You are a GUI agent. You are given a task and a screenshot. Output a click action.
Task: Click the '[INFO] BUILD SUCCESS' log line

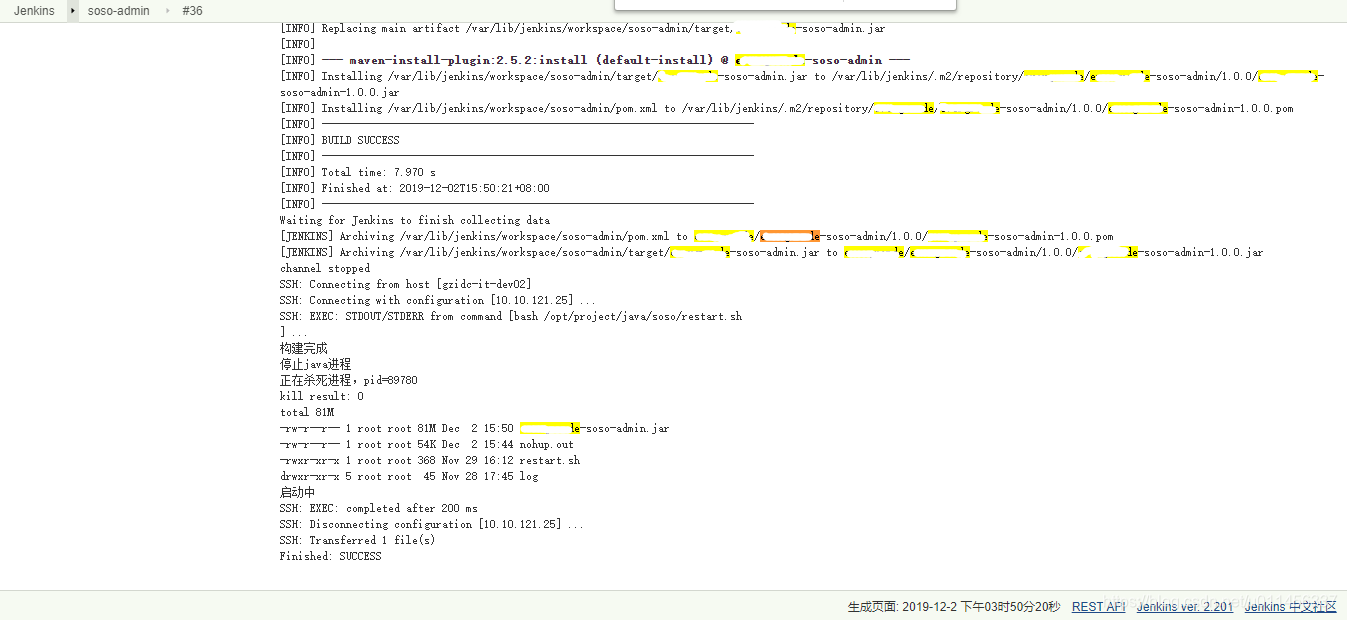click(x=340, y=140)
